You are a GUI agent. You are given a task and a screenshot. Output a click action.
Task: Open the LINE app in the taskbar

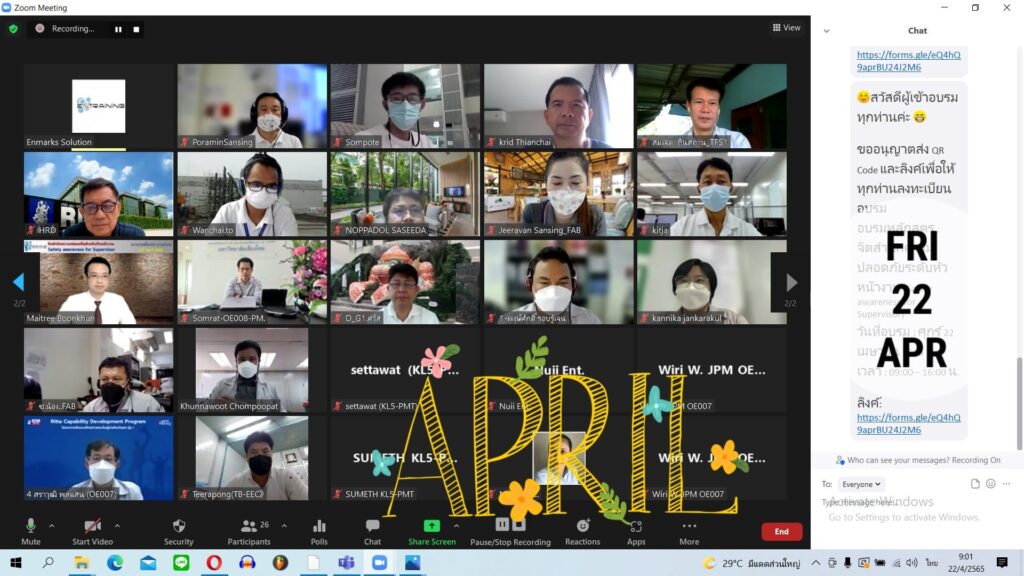182,562
